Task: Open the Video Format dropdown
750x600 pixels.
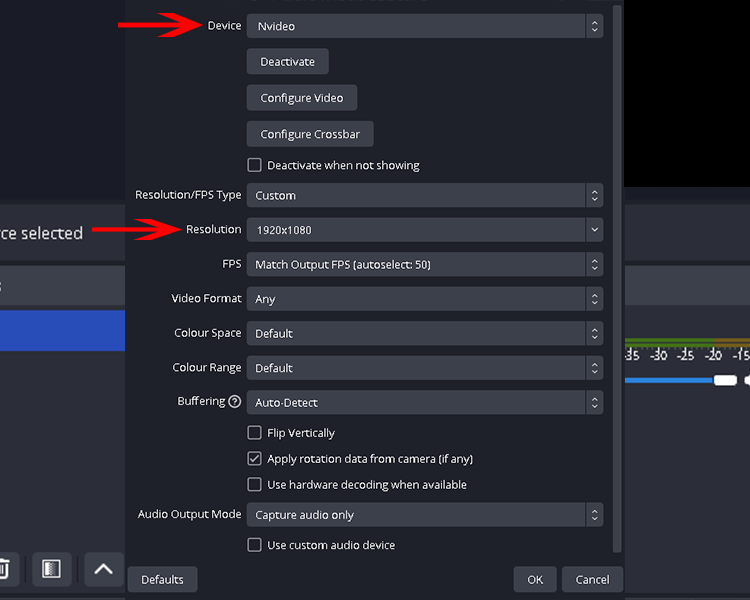Action: click(x=425, y=299)
